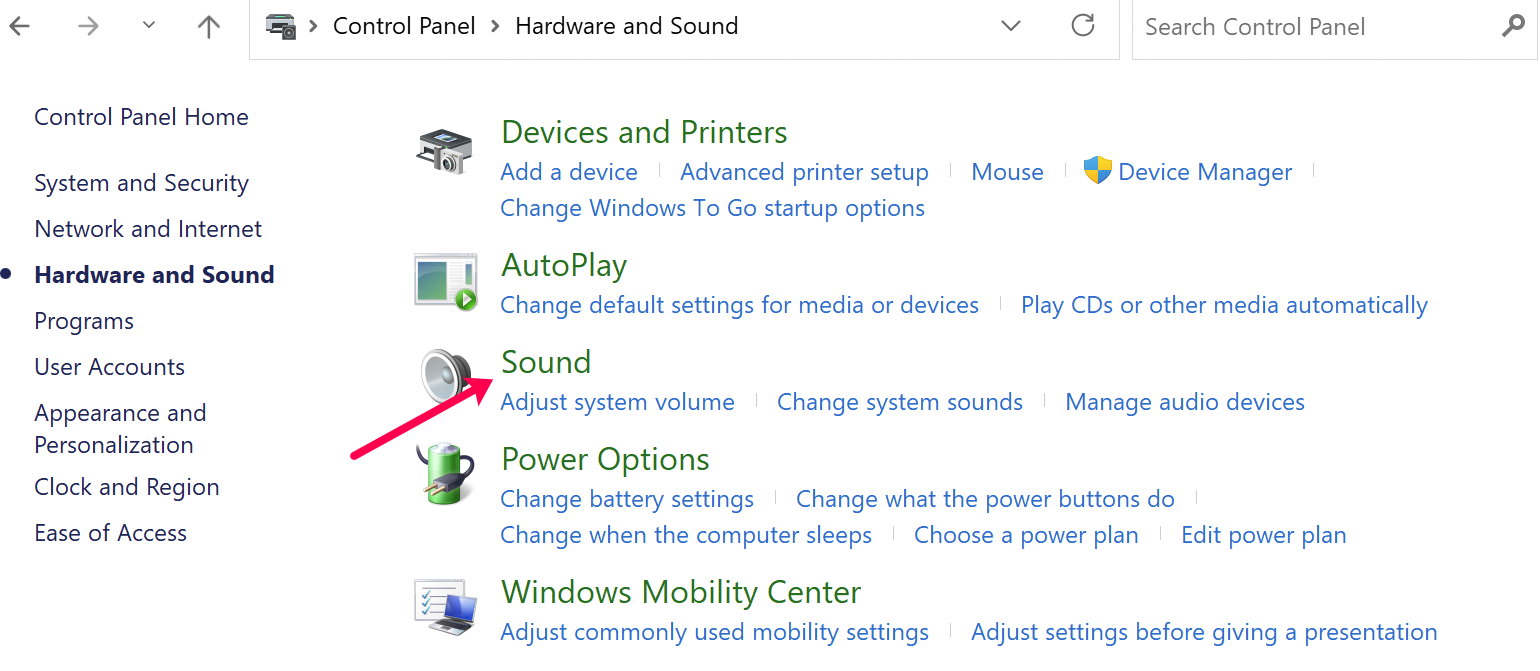
Task: Click the refresh button in address bar
Action: click(x=1083, y=26)
